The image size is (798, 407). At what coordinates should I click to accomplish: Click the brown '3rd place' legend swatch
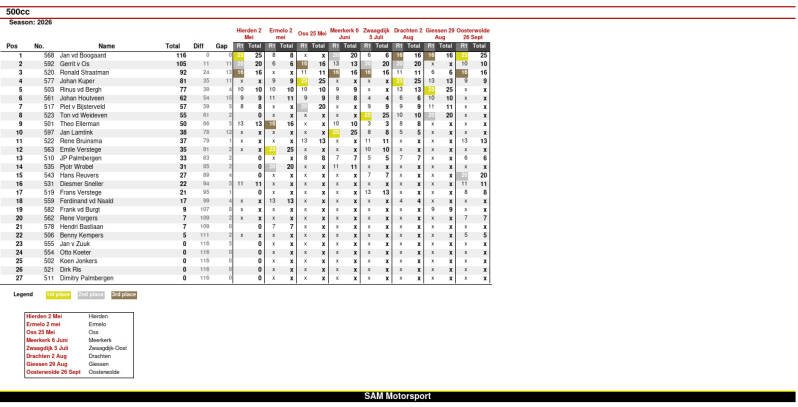124,295
